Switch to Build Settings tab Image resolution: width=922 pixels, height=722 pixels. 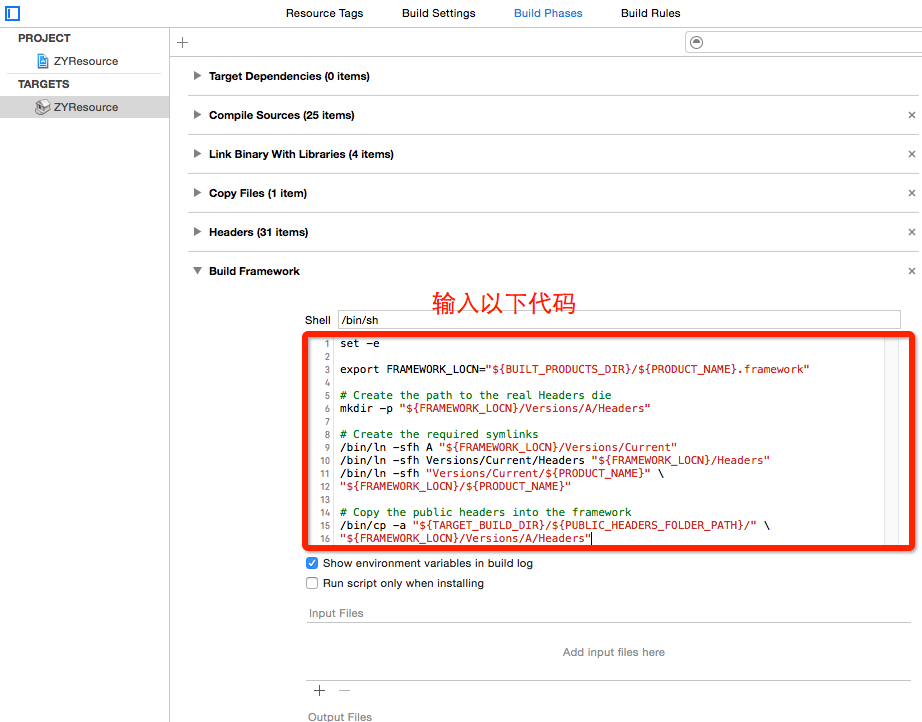439,13
